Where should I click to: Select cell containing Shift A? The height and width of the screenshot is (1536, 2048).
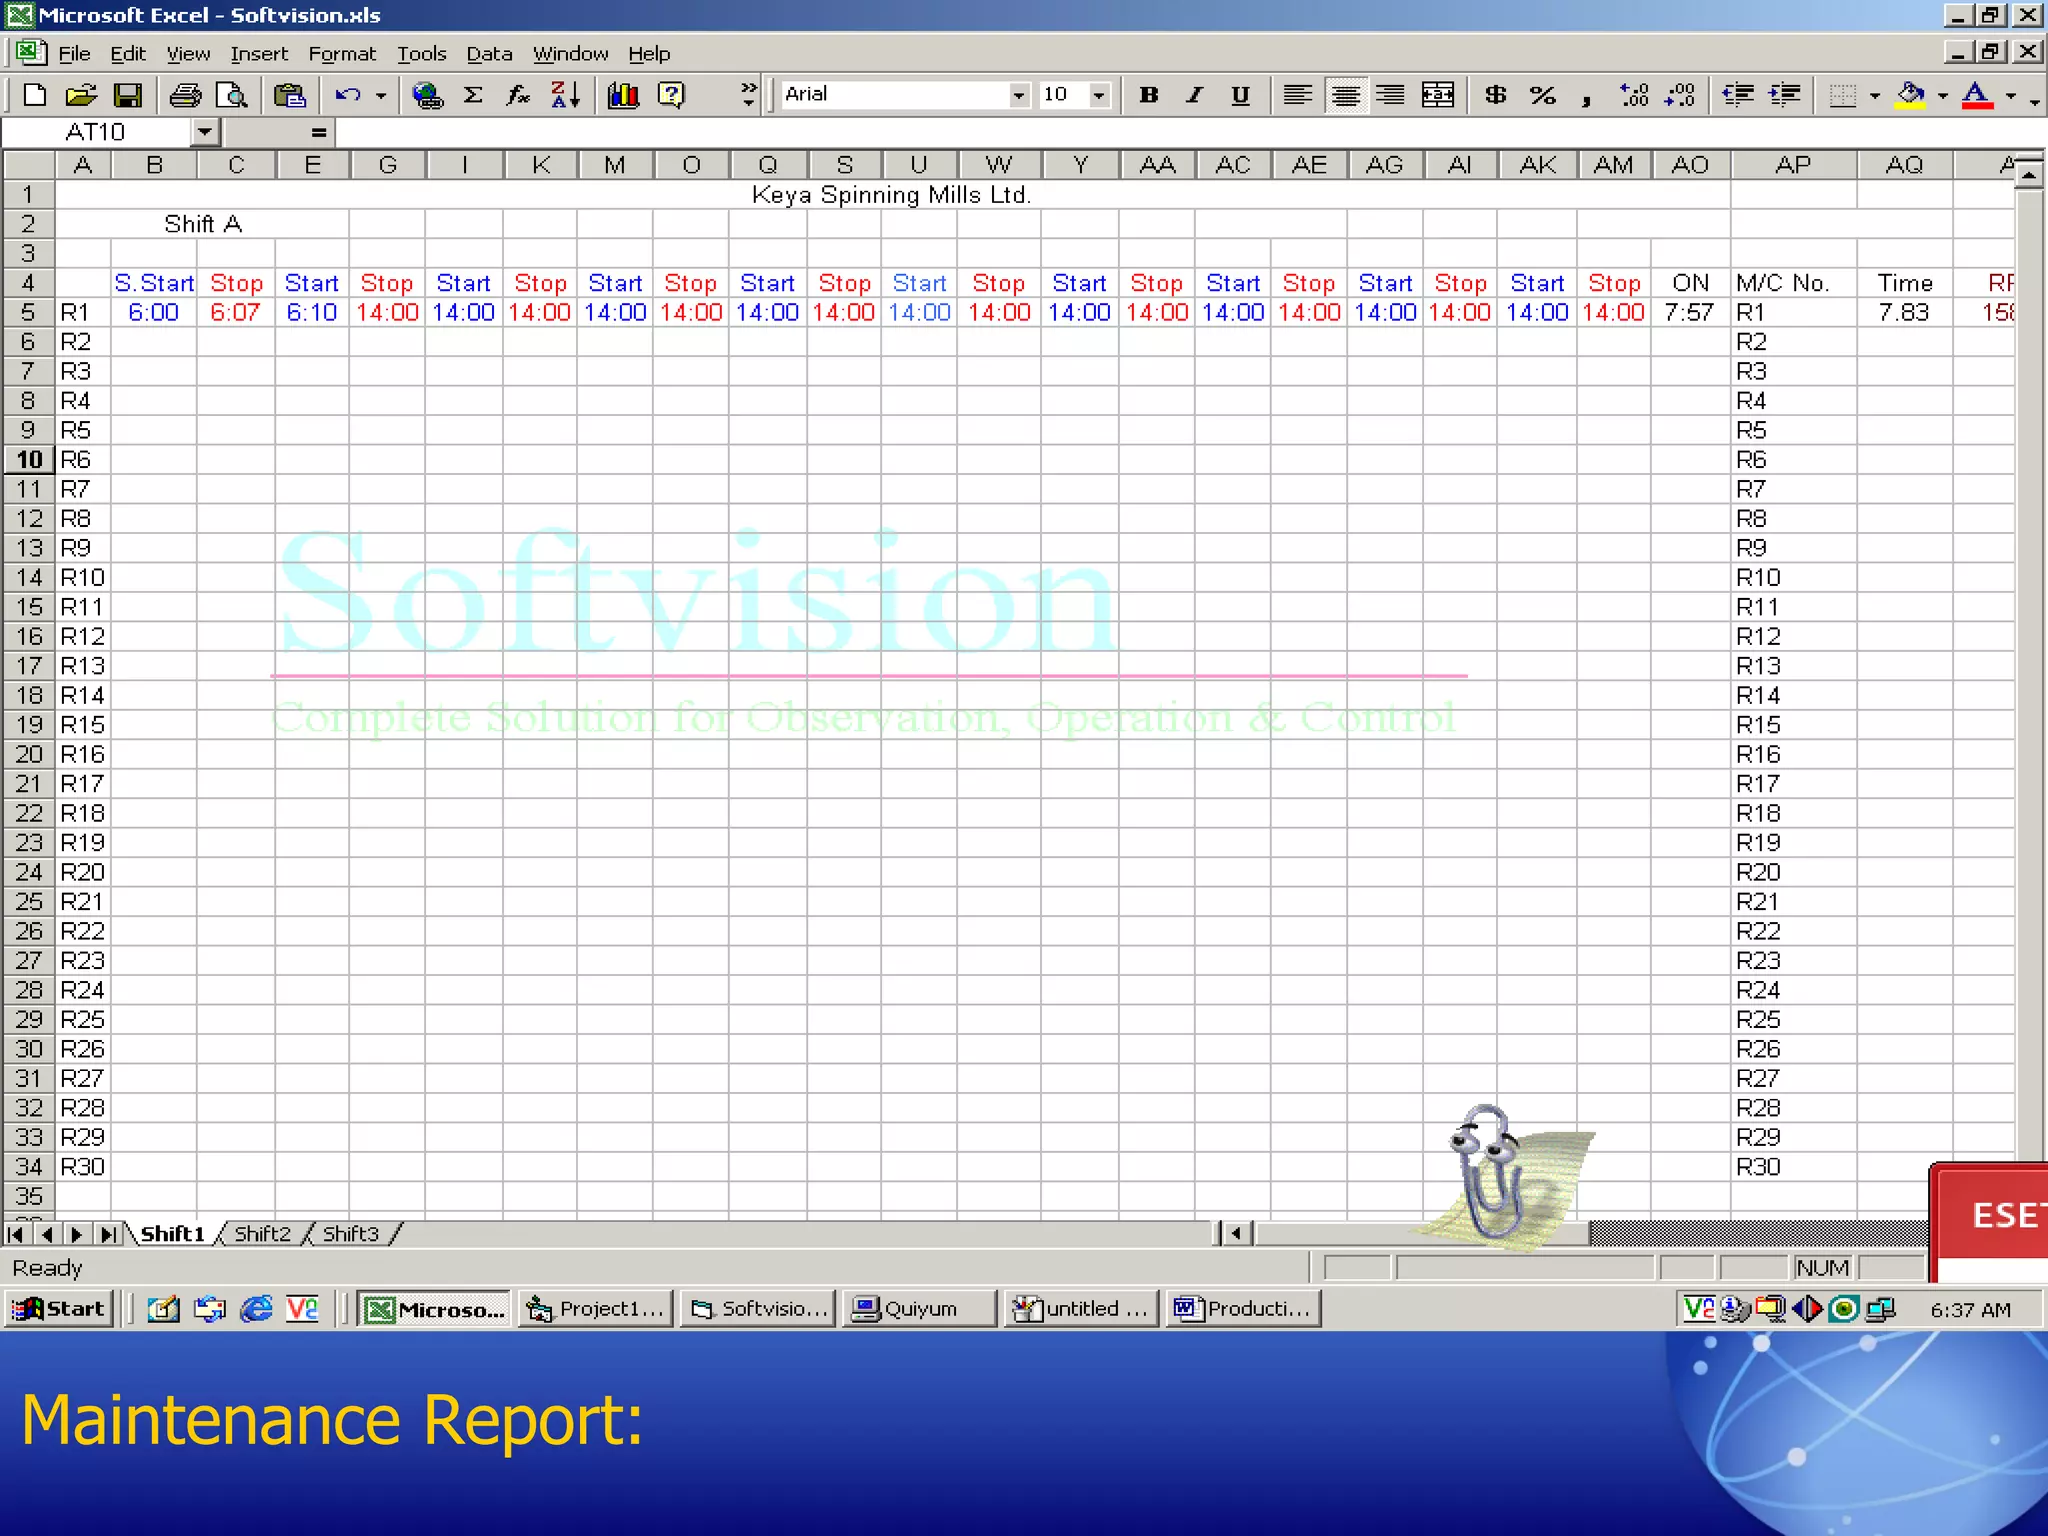[202, 224]
